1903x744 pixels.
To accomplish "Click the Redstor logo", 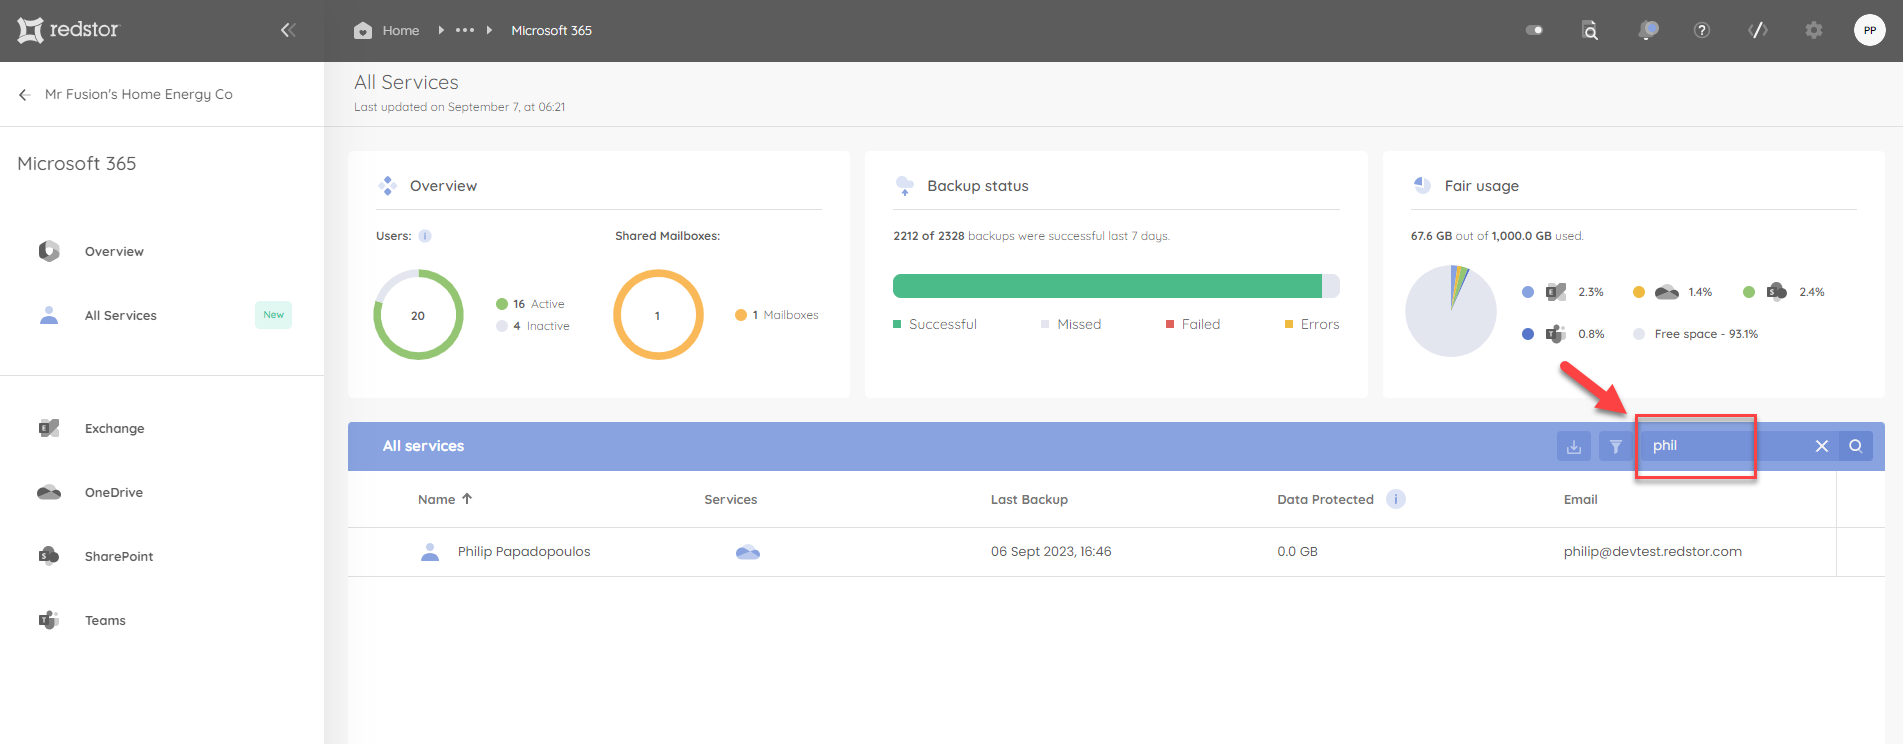I will [x=67, y=30].
